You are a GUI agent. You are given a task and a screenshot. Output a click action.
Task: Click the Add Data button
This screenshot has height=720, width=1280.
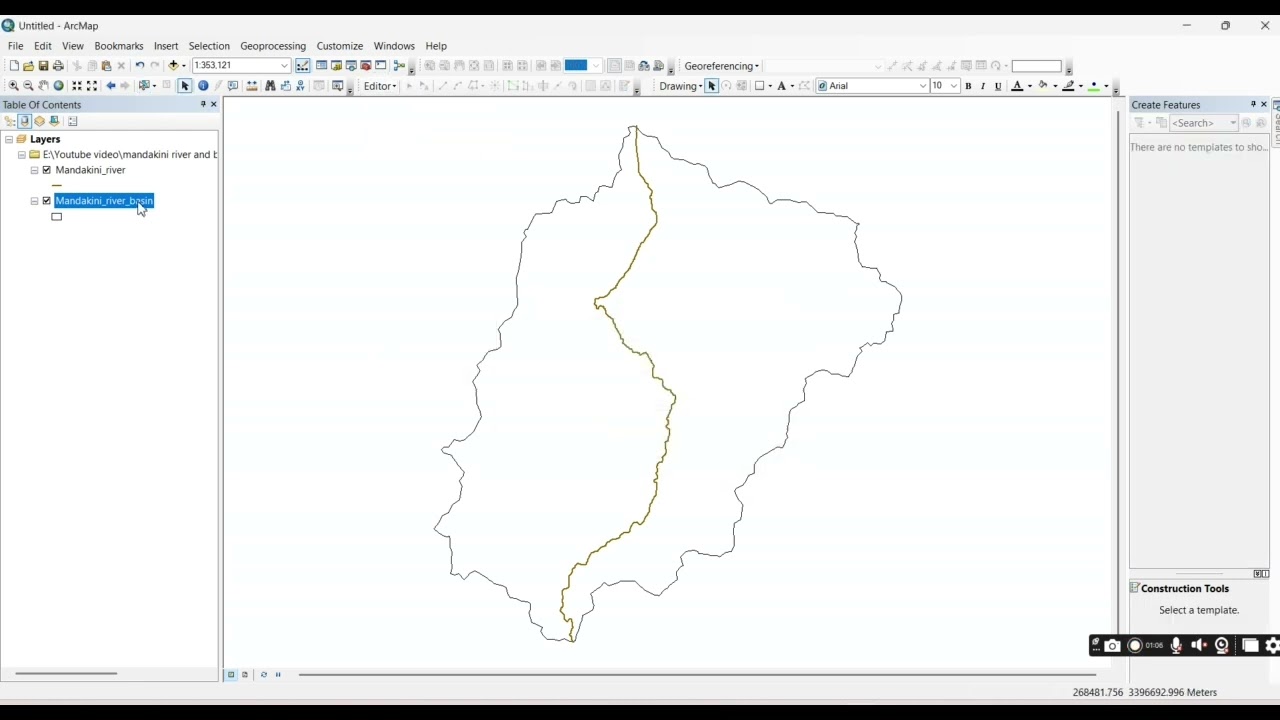point(173,66)
